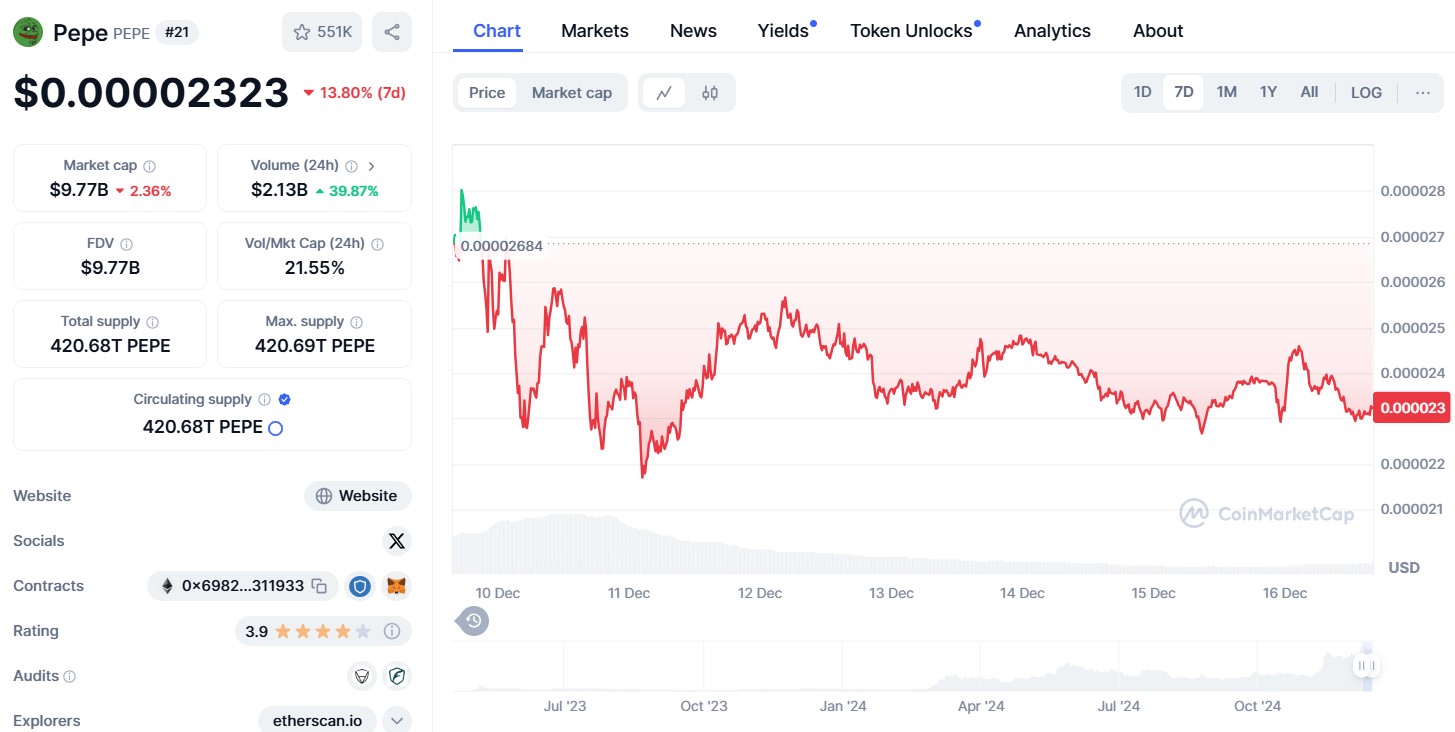This screenshot has height=732, width=1455.
Task: Show Total supply info icon
Action: point(153,322)
